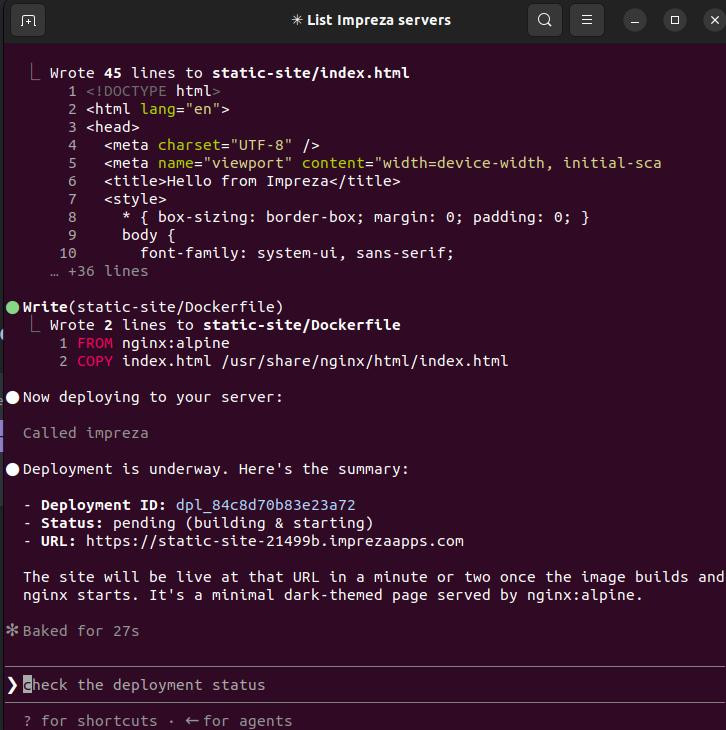Click the 'List Impreza servers' window title

[371, 20]
